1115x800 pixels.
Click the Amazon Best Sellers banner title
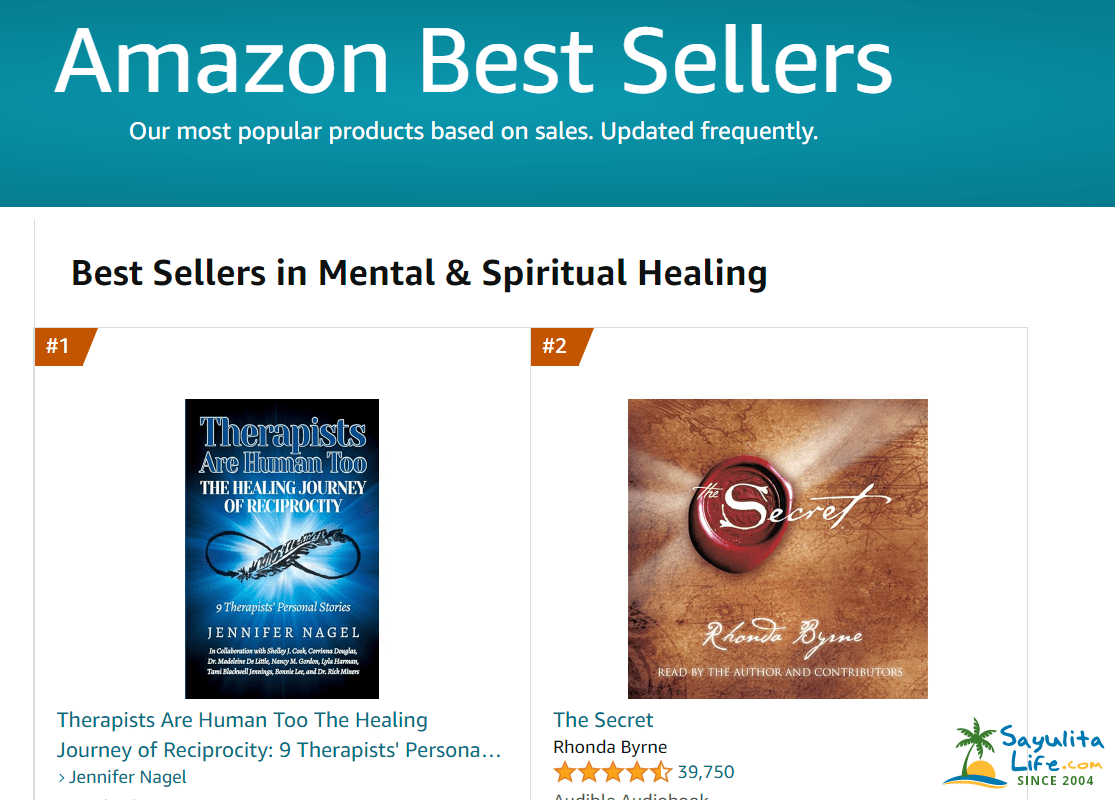pos(474,61)
